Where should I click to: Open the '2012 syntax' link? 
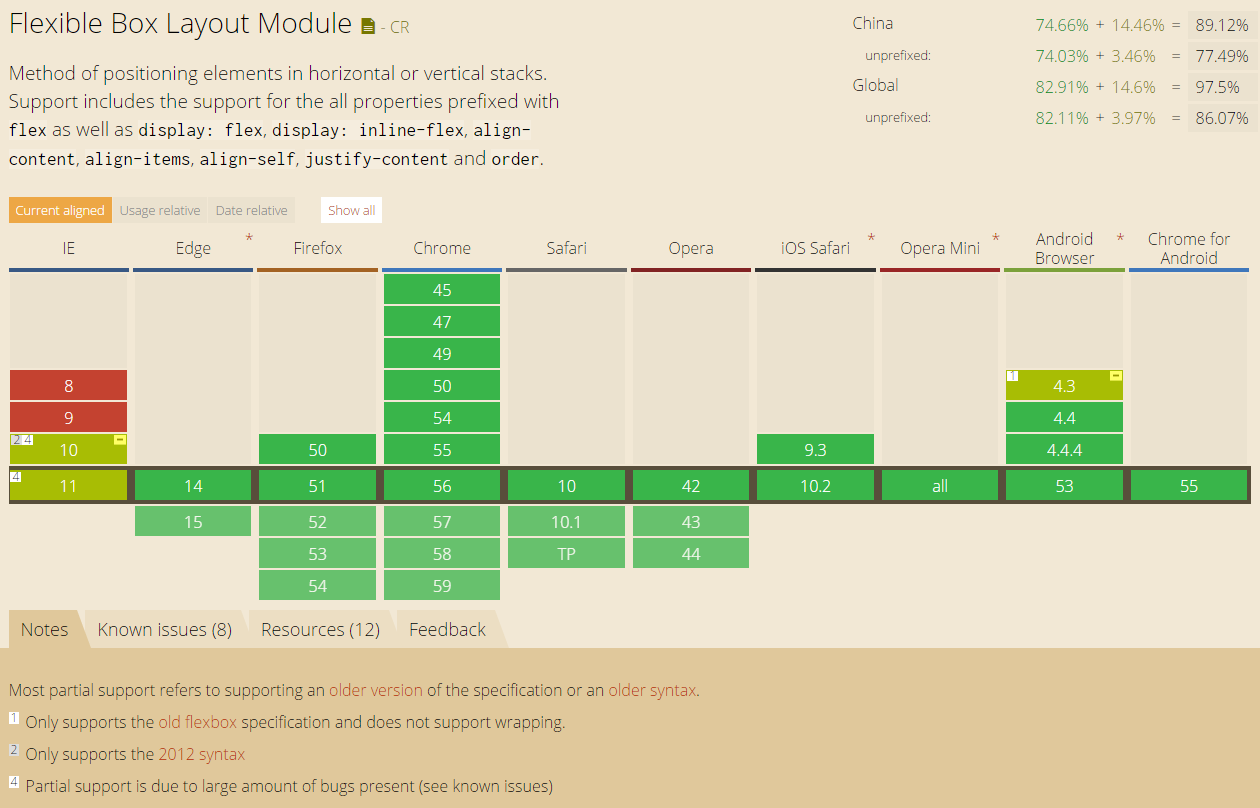[201, 754]
